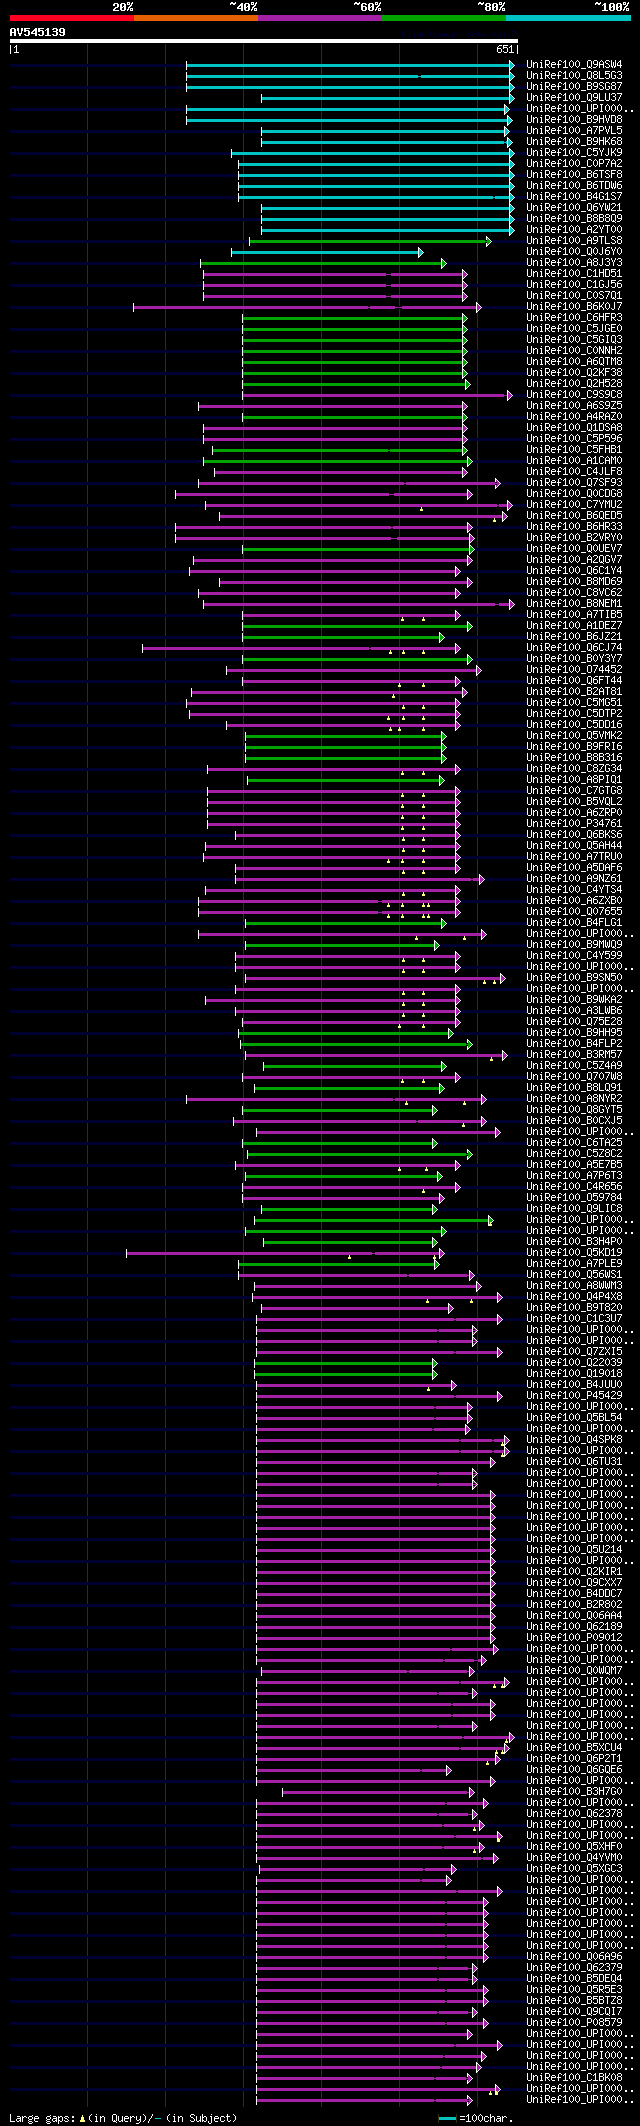The width and height of the screenshot is (640, 2126).
Task: Select hit label UniRef100_A2YT00
Action: click(x=574, y=229)
